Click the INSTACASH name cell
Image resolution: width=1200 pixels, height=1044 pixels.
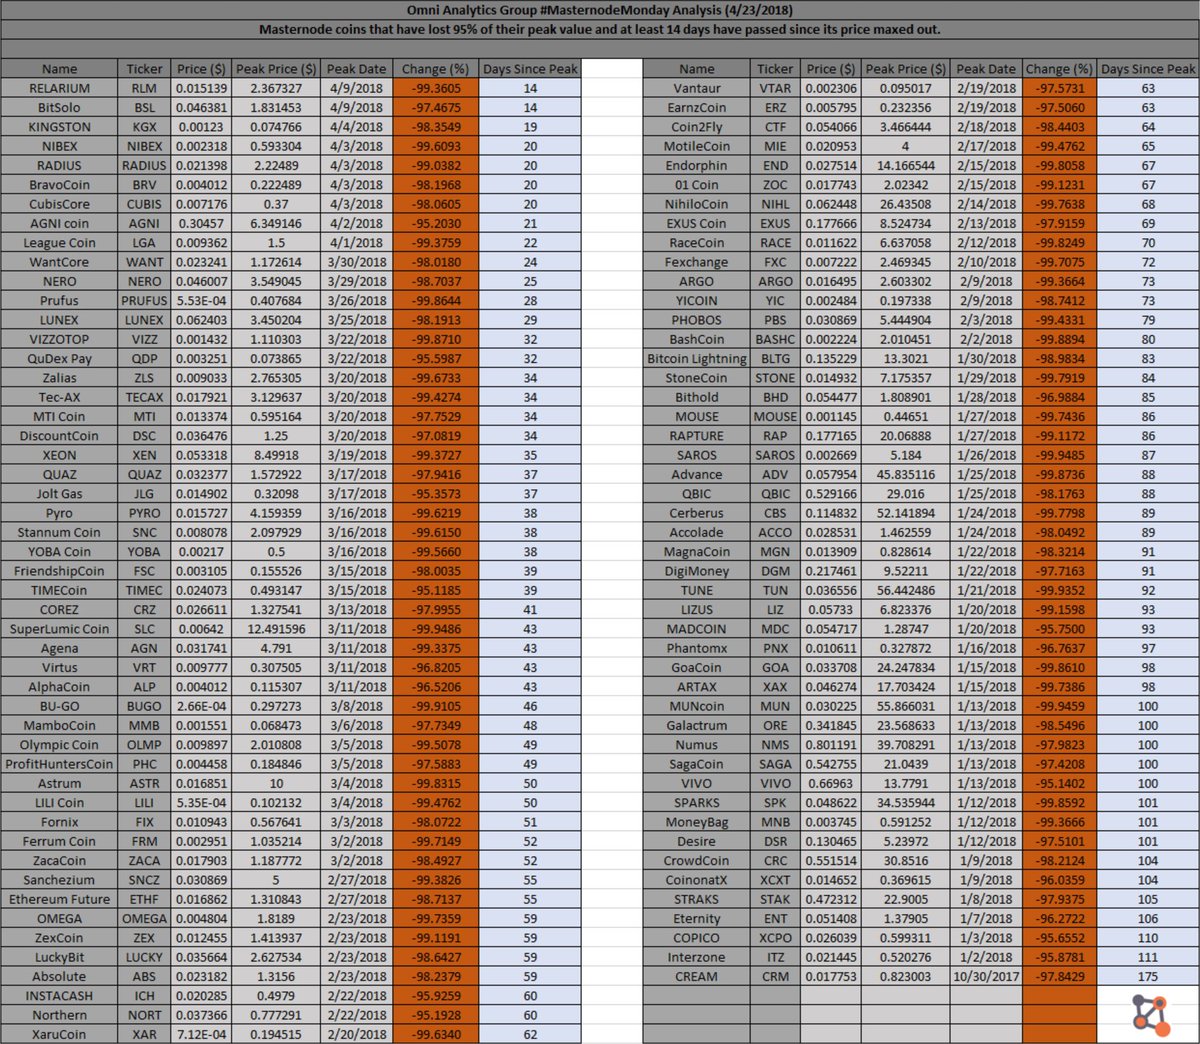pyautogui.click(x=59, y=996)
